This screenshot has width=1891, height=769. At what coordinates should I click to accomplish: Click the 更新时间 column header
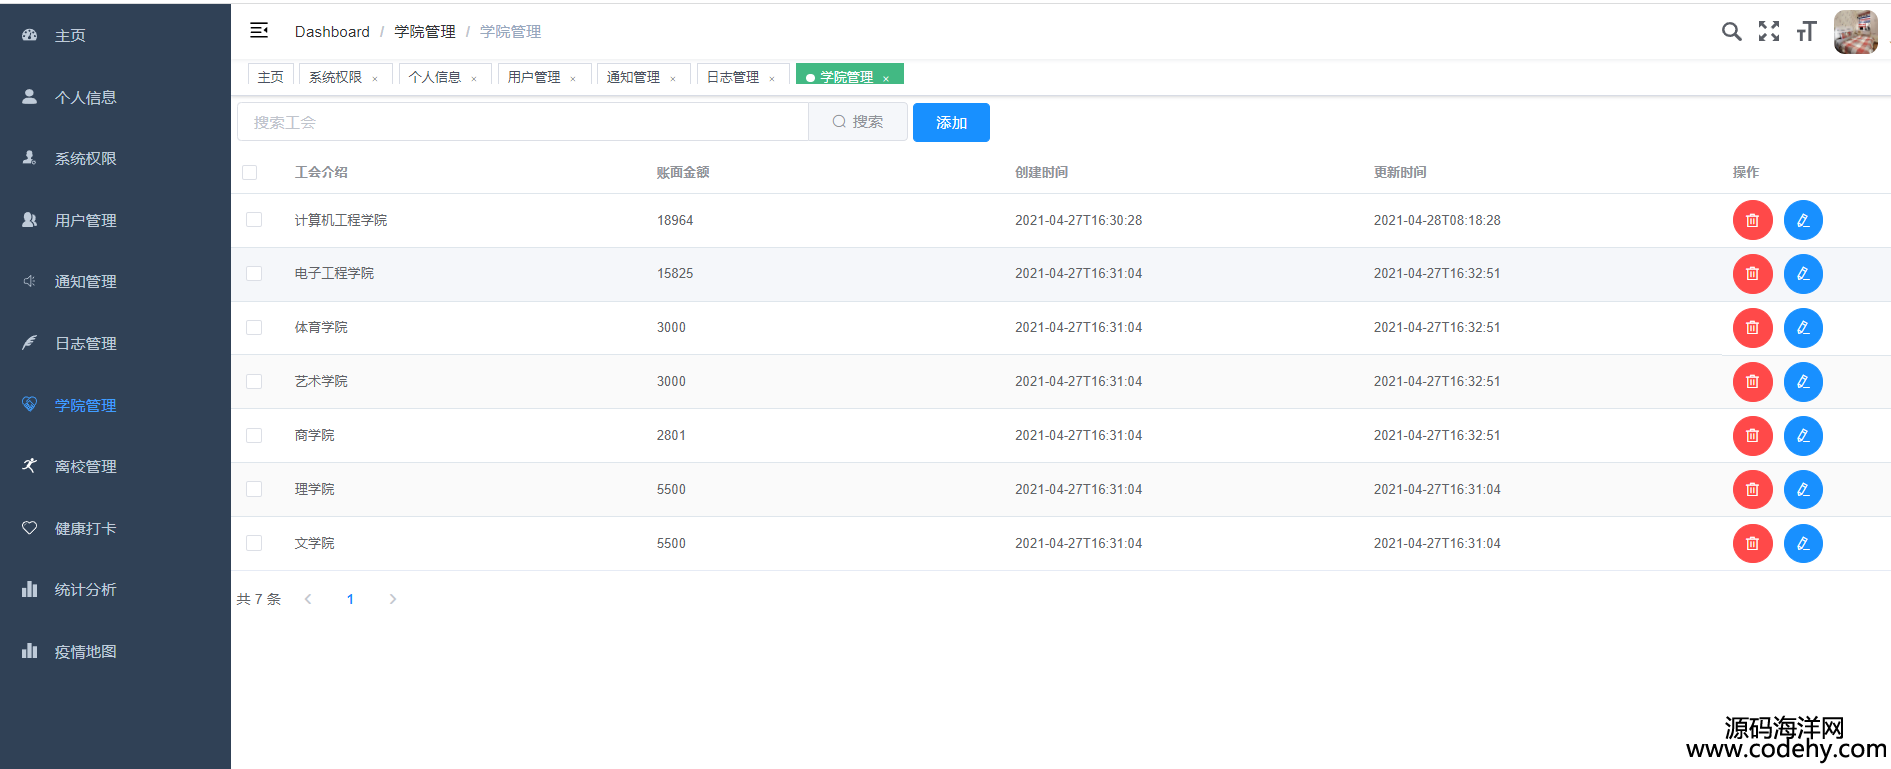1400,172
